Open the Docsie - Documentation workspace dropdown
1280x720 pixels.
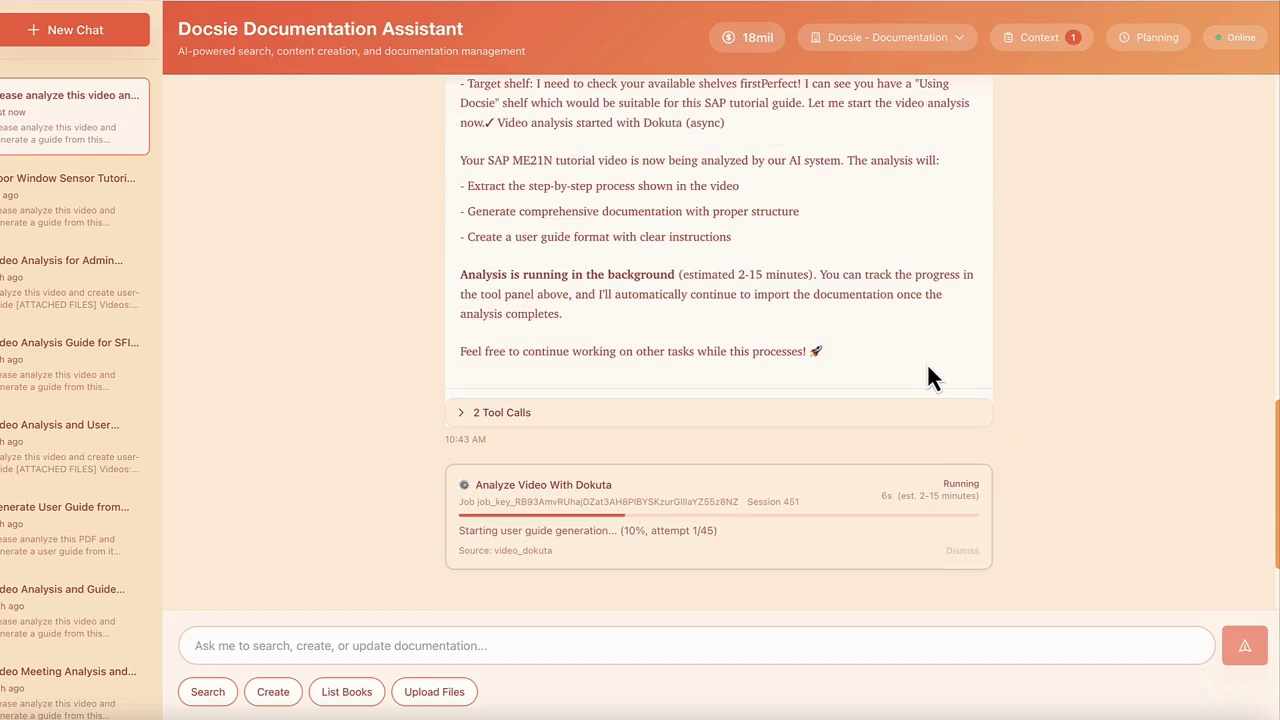pyautogui.click(x=887, y=37)
